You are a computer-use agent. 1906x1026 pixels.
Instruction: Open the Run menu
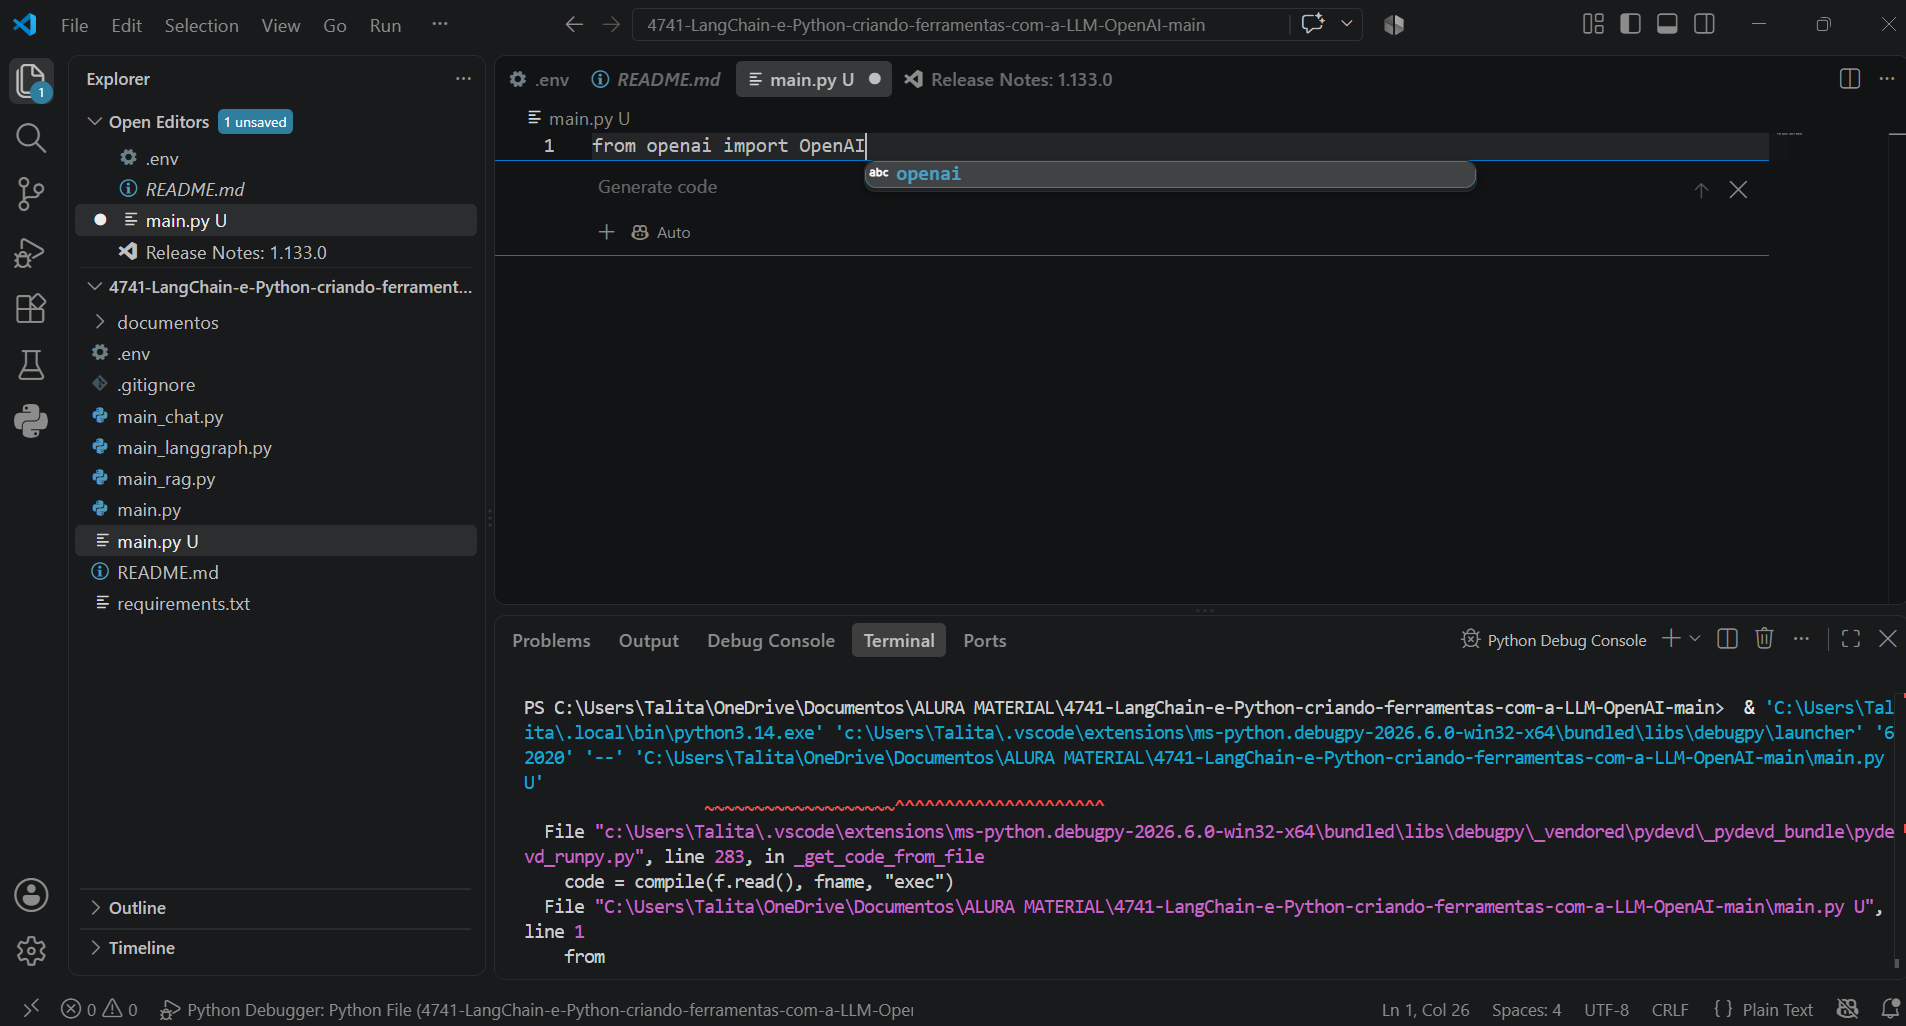[x=385, y=25]
